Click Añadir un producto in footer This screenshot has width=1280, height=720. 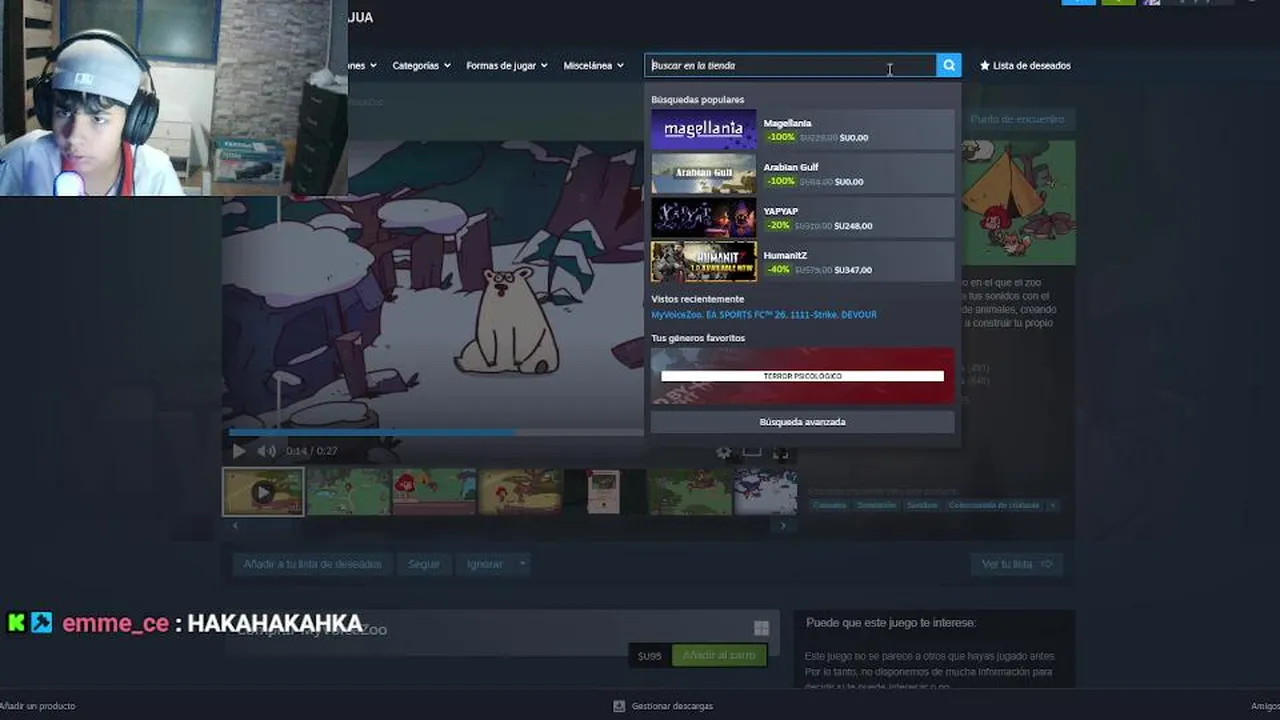38,706
